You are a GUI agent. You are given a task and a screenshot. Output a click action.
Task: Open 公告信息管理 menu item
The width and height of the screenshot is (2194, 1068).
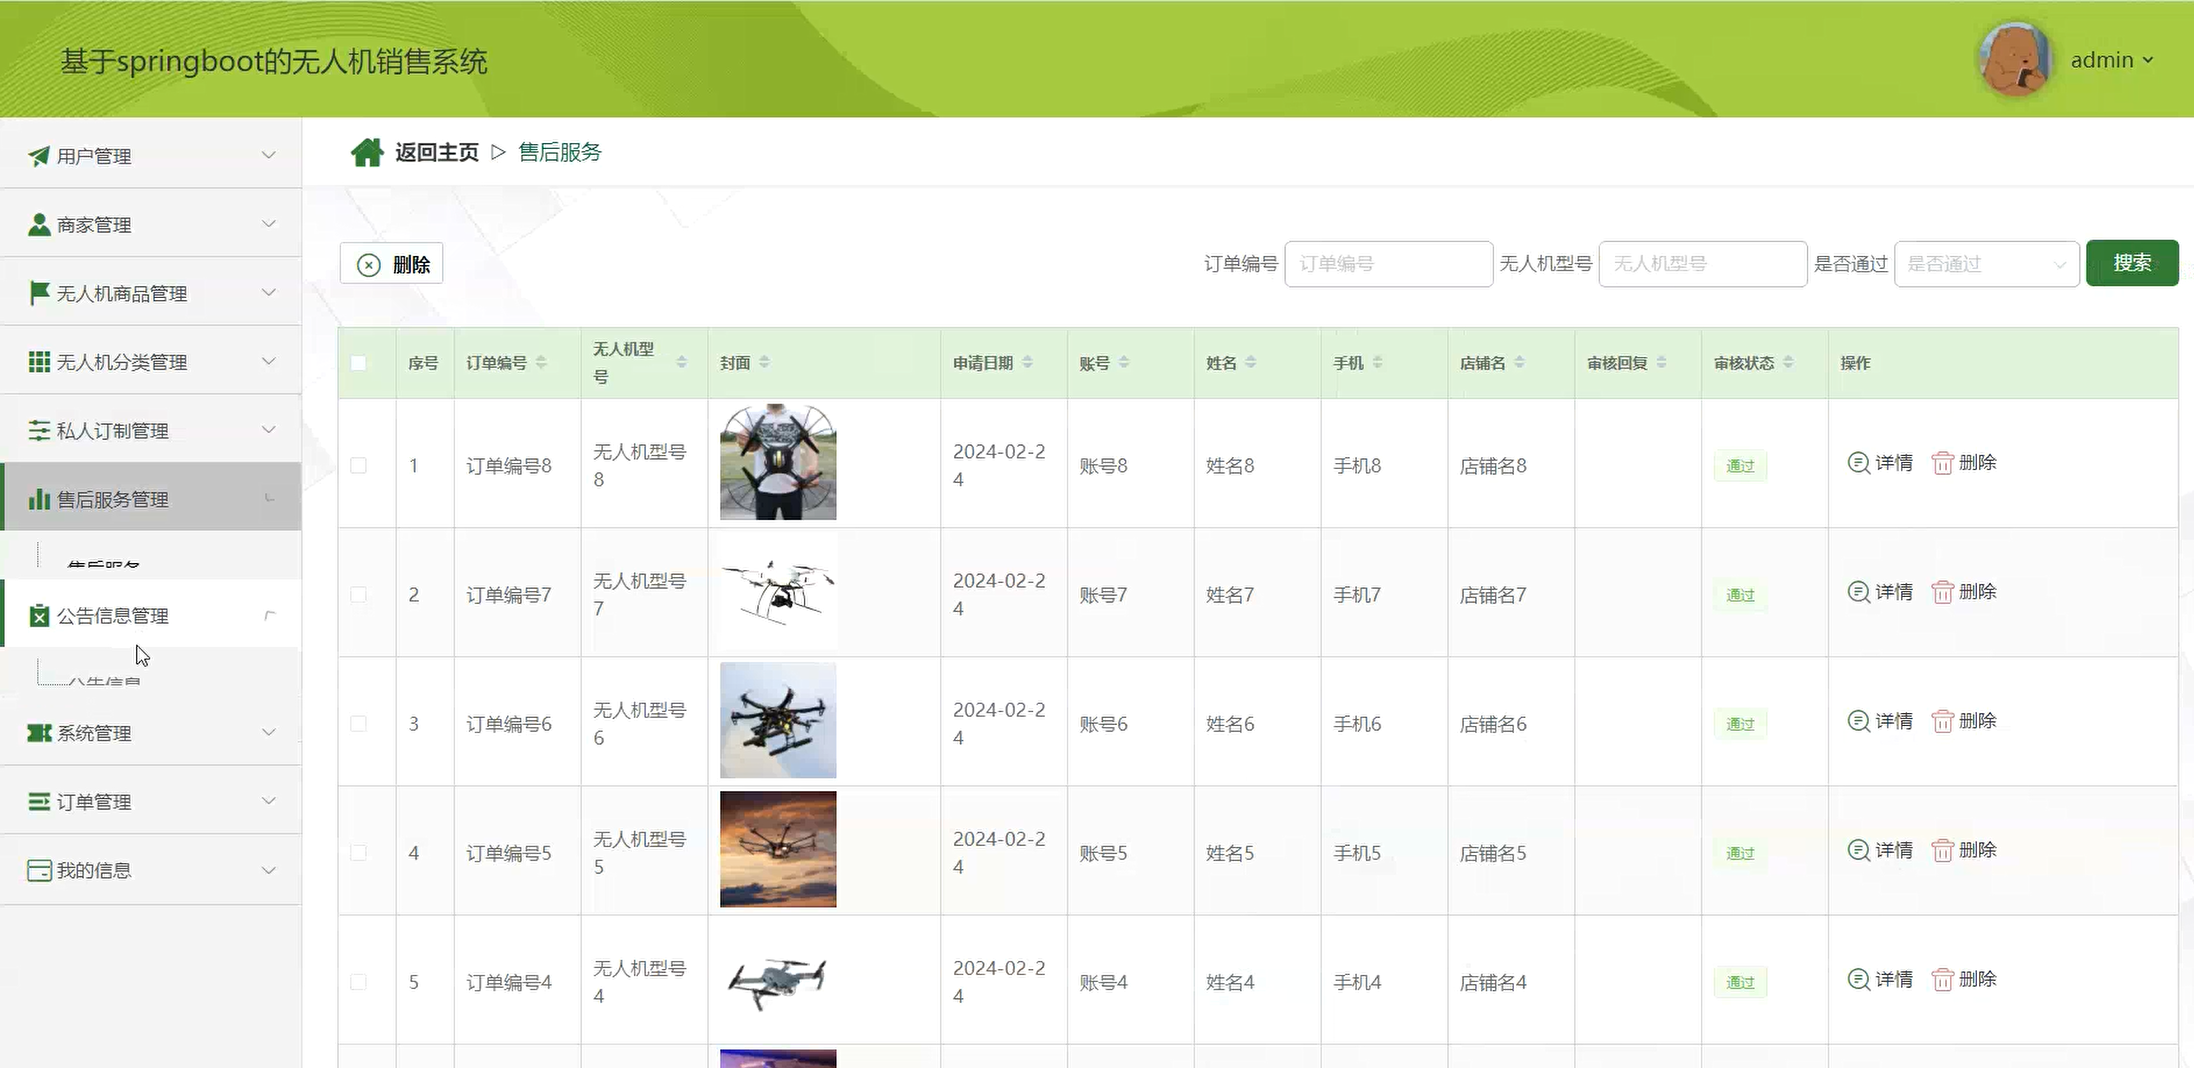[x=151, y=614]
